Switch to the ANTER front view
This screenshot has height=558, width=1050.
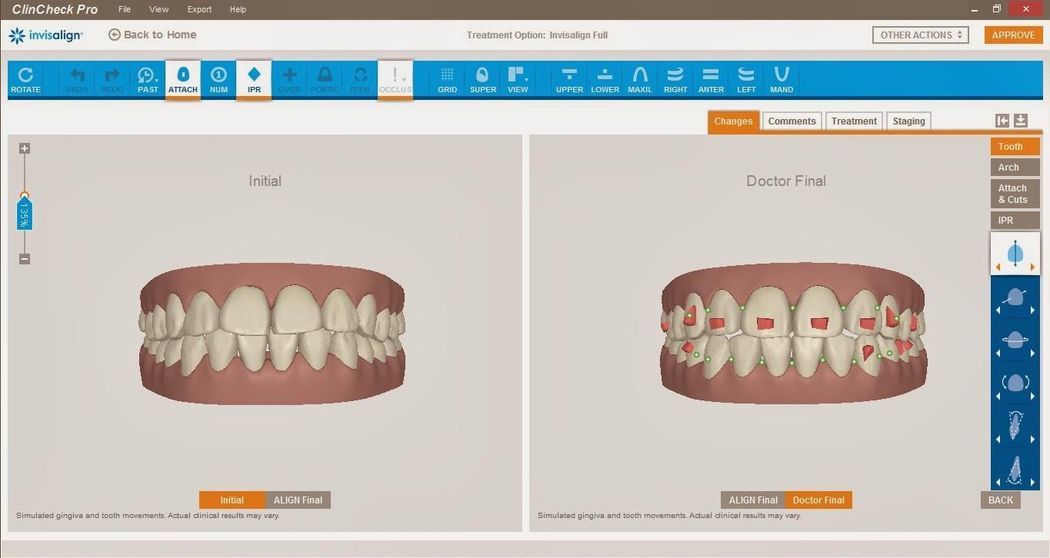710,80
